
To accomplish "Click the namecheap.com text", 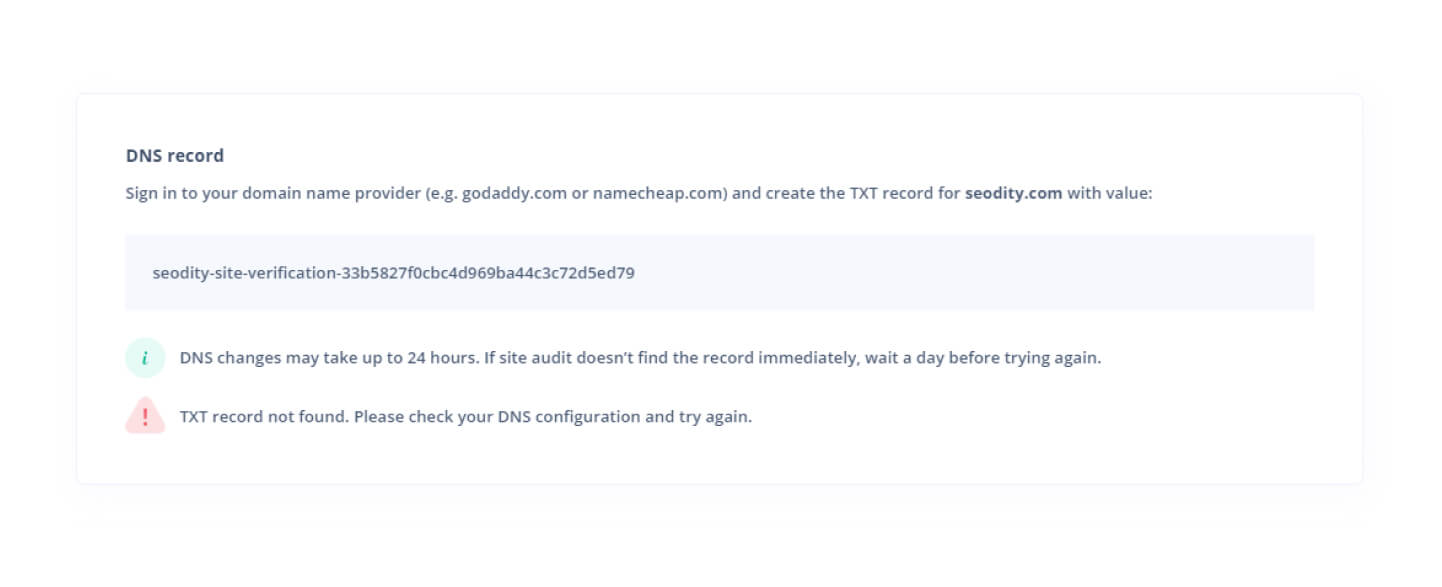I will [x=656, y=193].
